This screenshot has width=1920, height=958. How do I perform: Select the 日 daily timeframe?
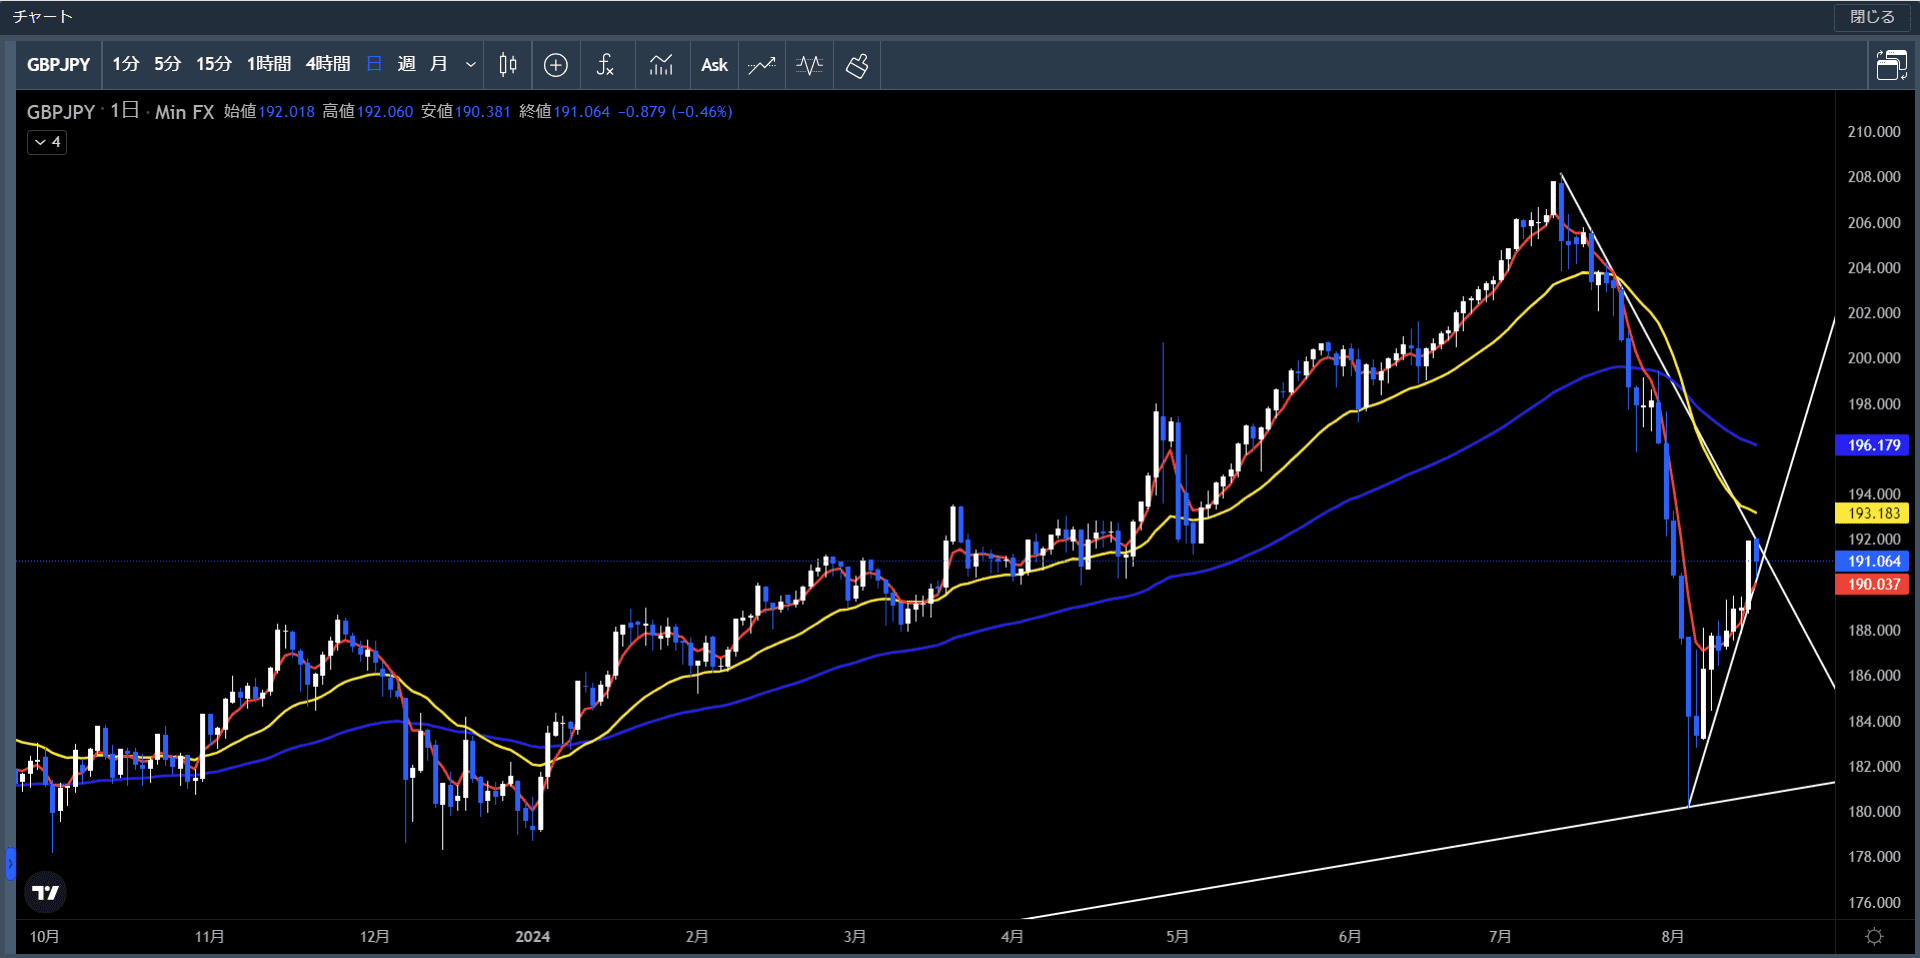coord(375,65)
